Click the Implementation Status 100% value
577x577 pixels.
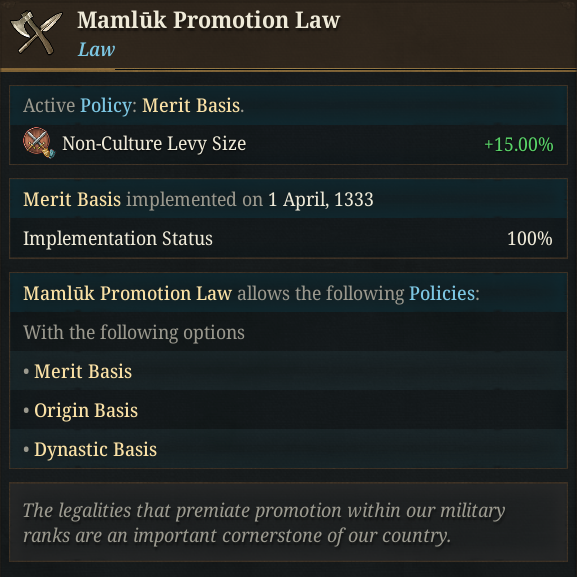(x=530, y=238)
